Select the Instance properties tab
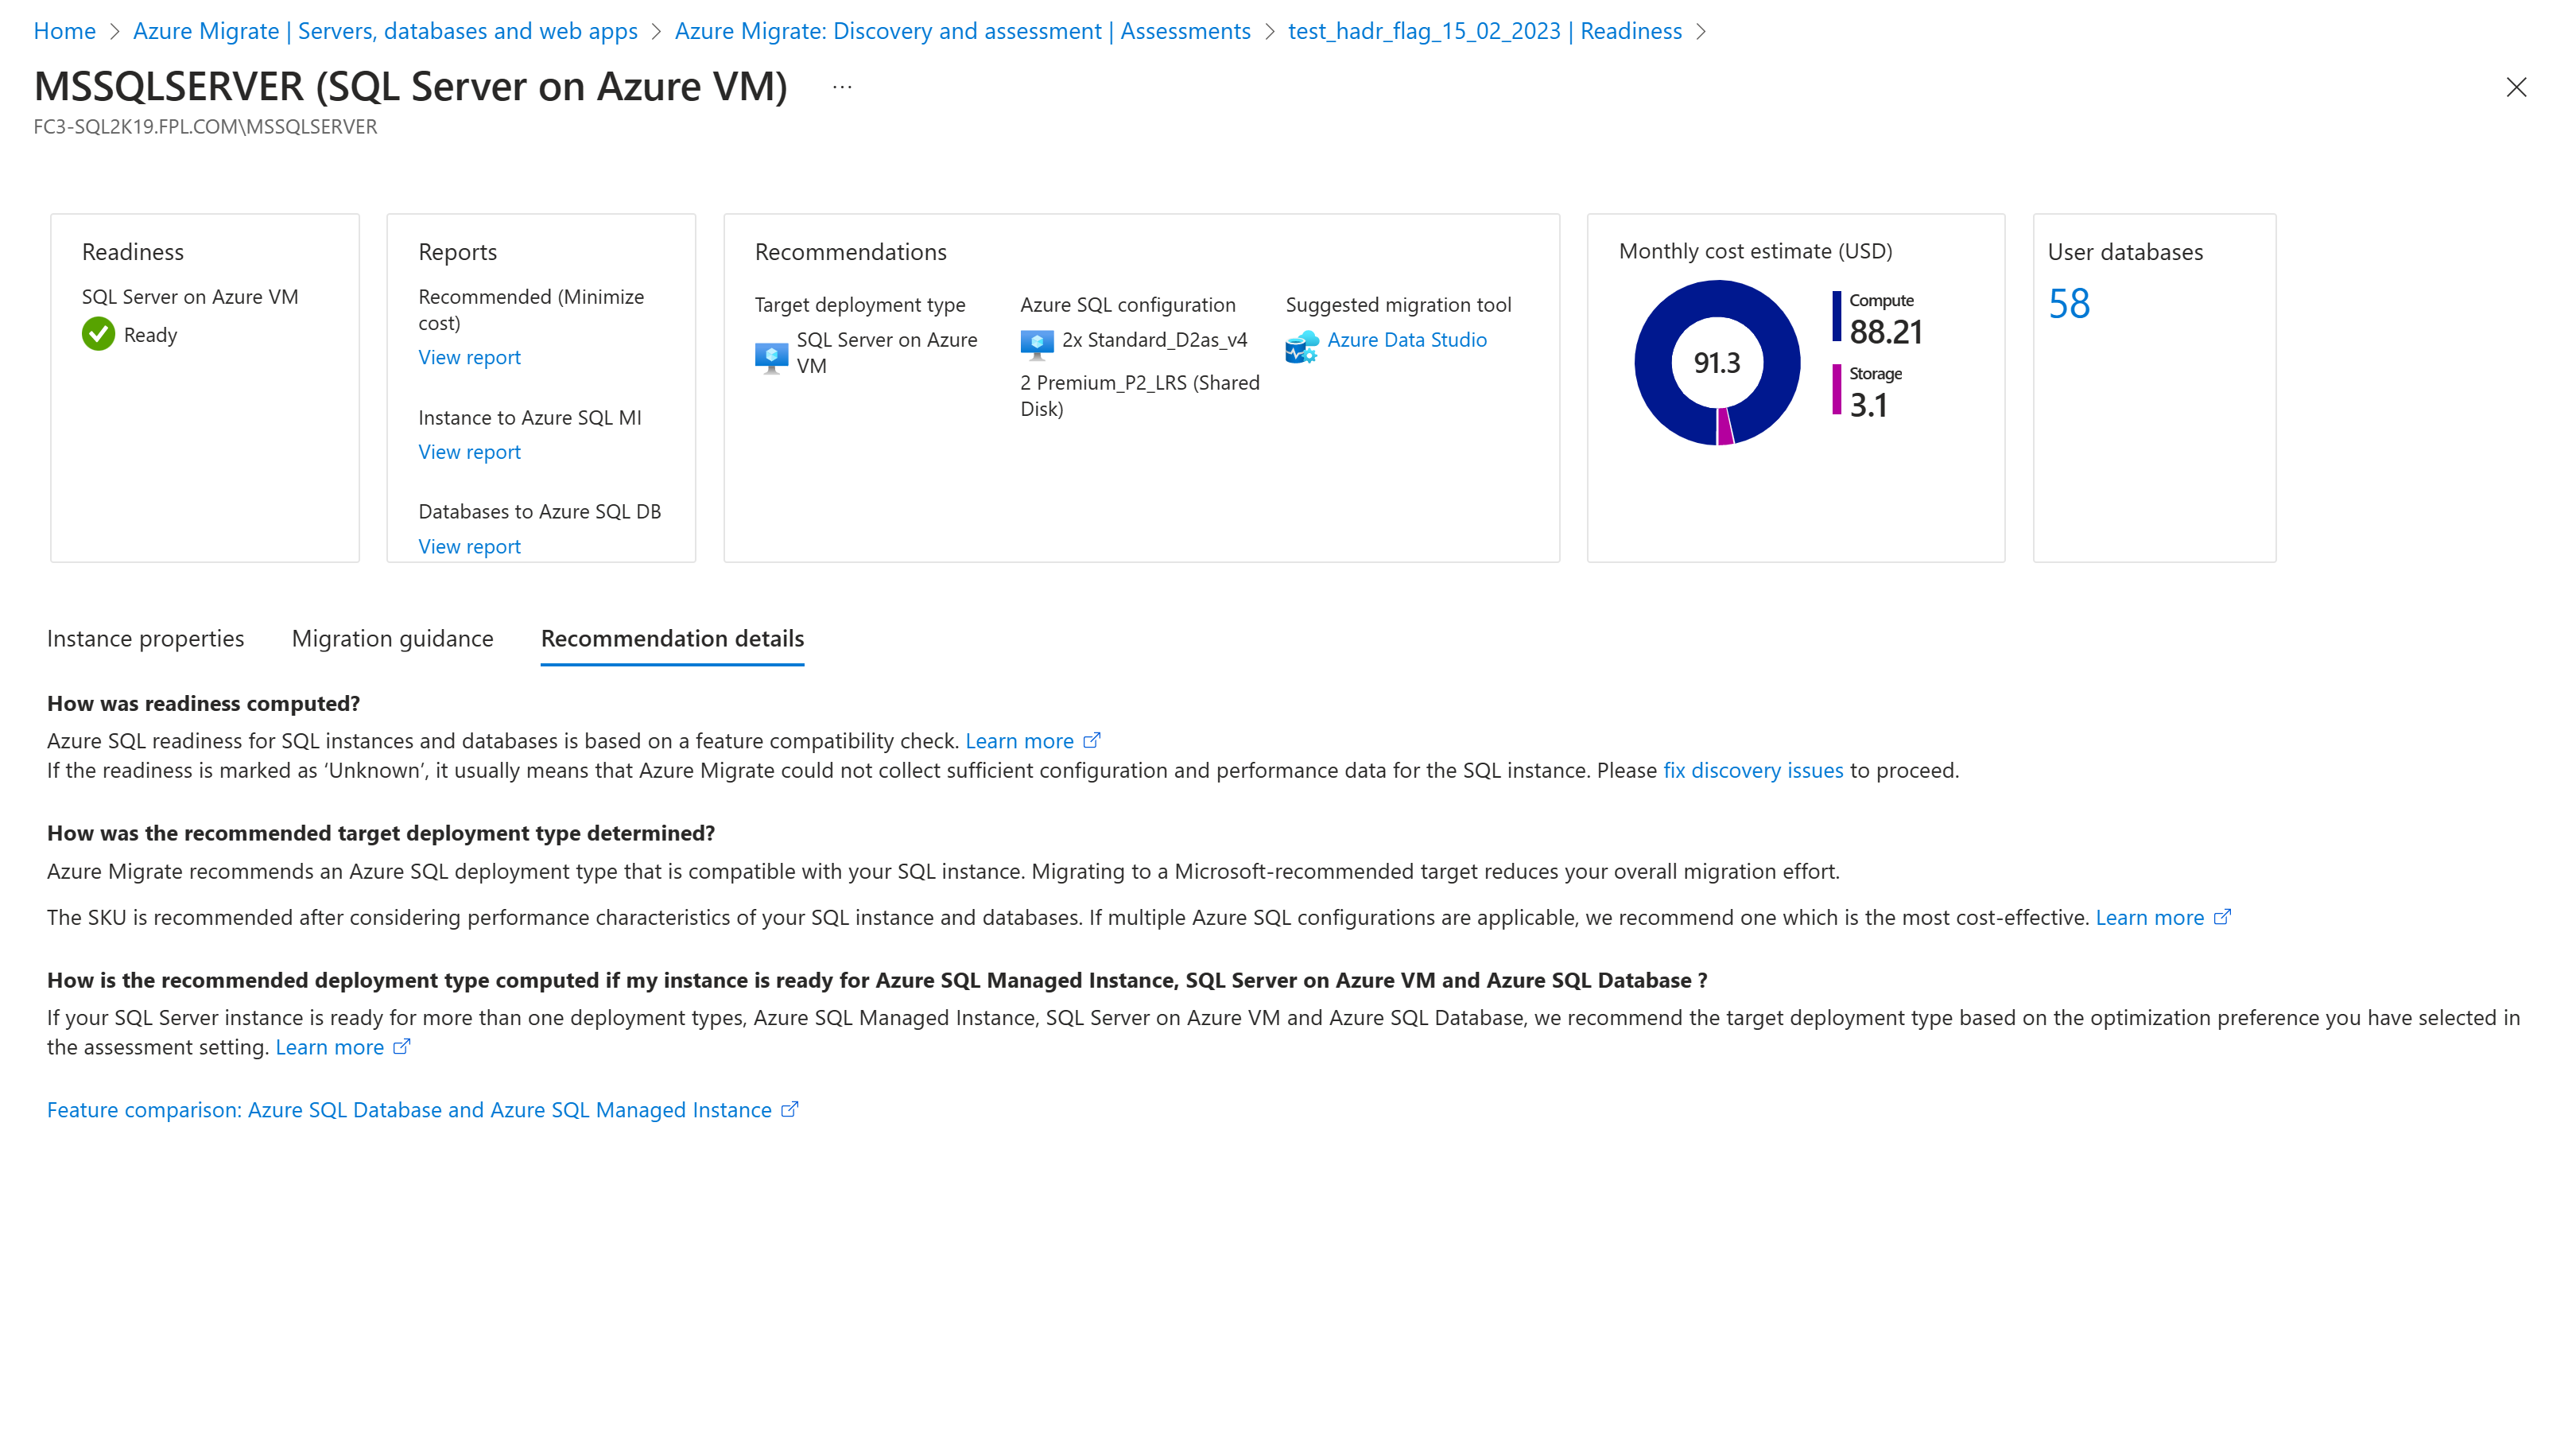Viewport: 2576px width, 1441px height. tap(145, 637)
